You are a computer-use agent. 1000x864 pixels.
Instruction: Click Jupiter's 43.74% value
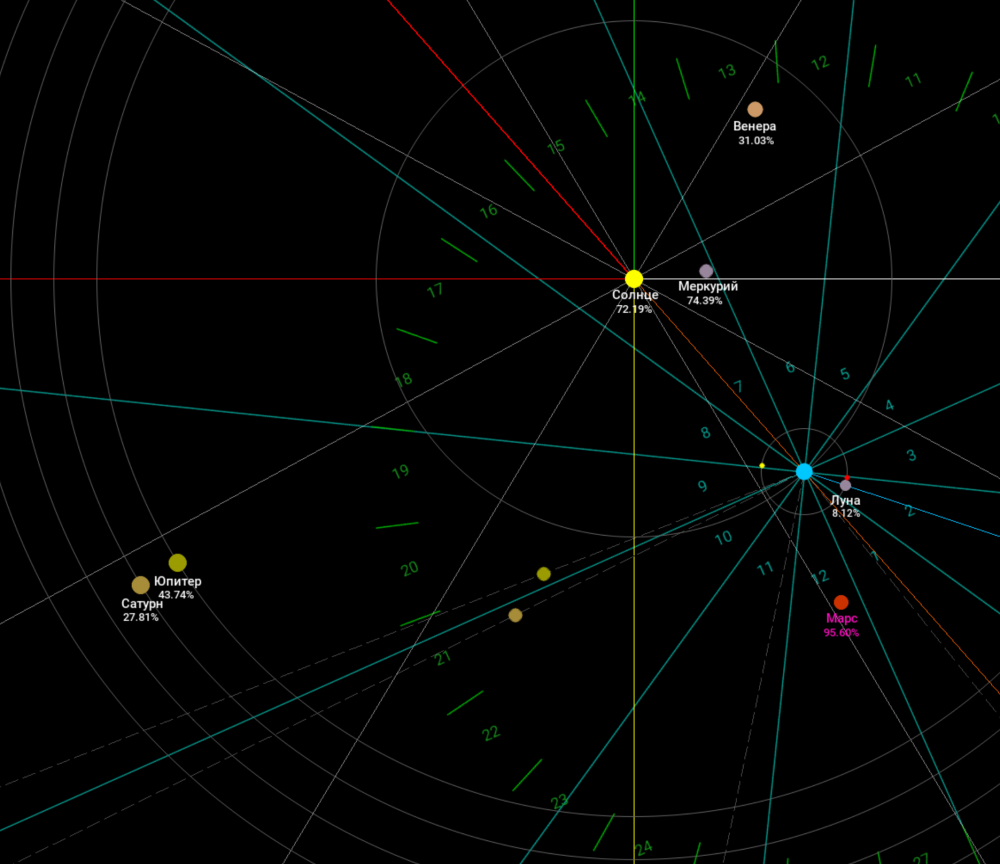(176, 595)
